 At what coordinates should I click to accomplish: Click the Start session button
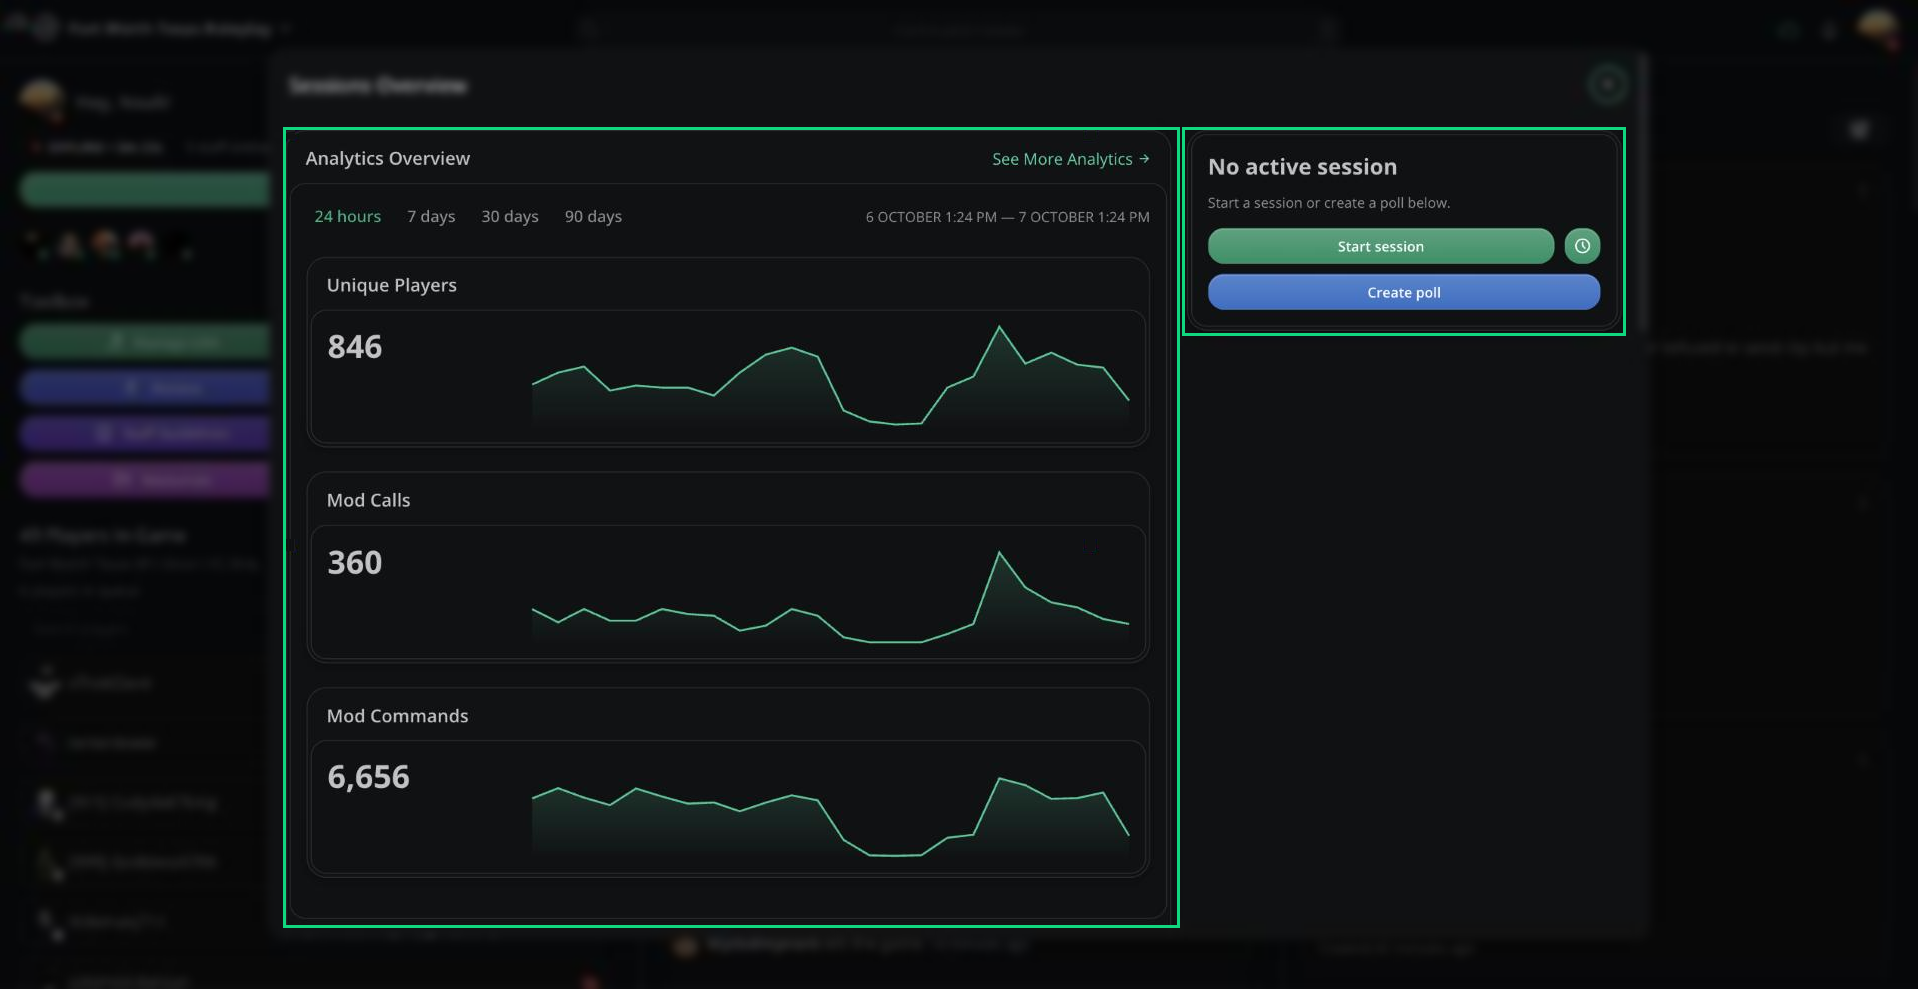pos(1380,246)
